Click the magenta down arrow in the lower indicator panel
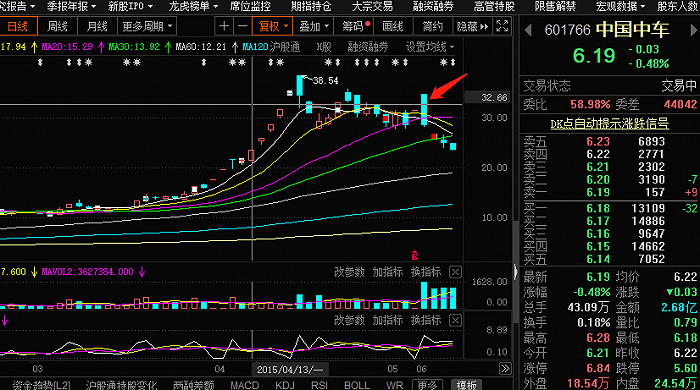 point(5,320)
